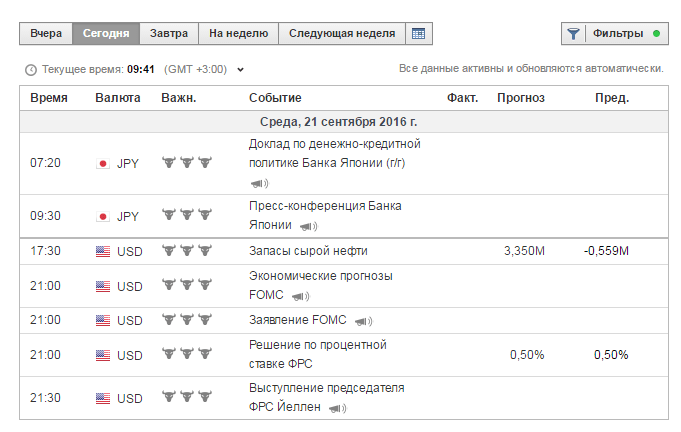Click importance bulls in the 21:30 row
Viewport: 681px width, 432px height.
[187, 396]
